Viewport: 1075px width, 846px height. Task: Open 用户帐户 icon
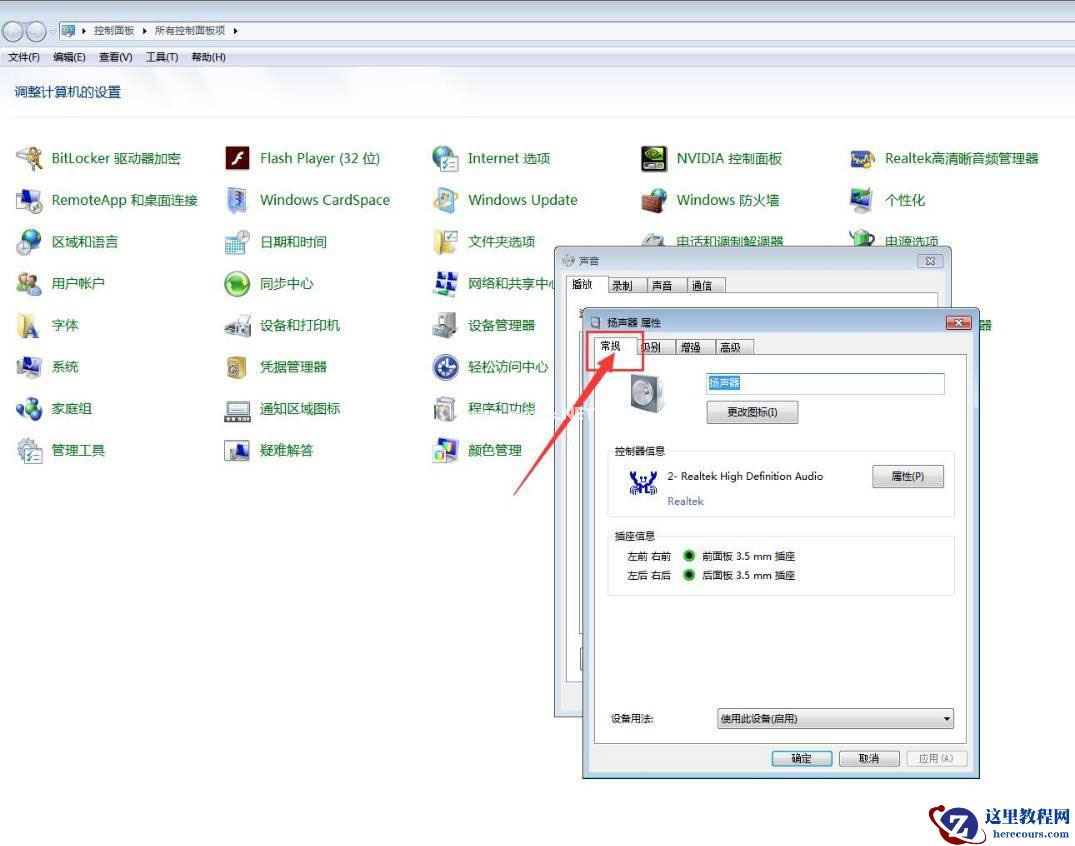click(x=29, y=283)
